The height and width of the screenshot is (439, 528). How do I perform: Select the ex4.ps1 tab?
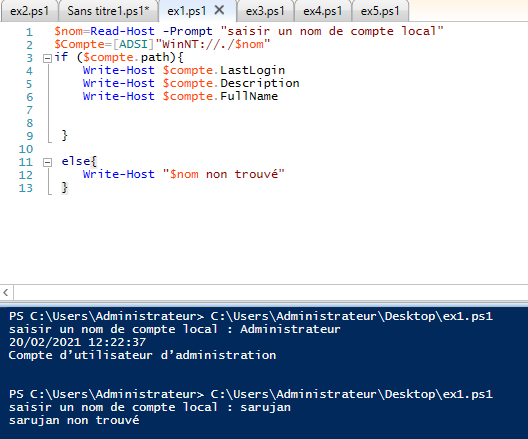[323, 11]
